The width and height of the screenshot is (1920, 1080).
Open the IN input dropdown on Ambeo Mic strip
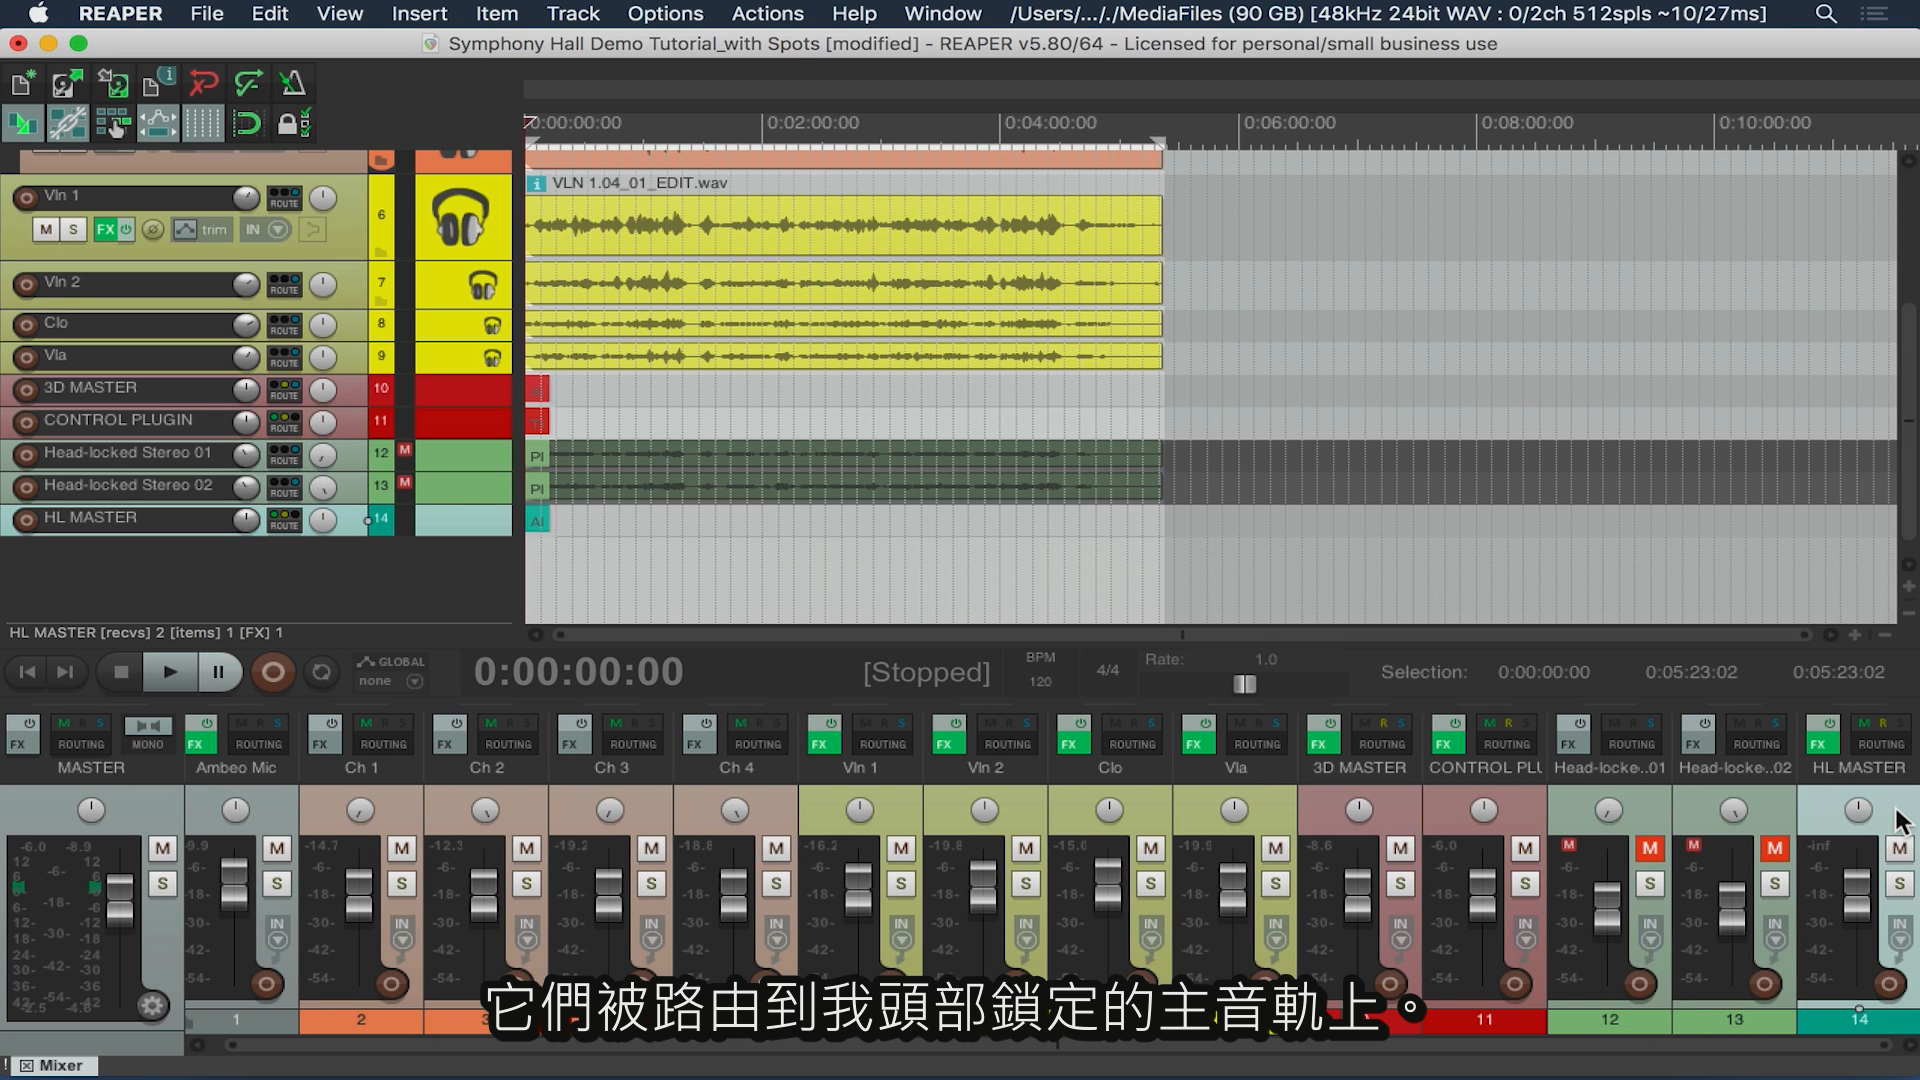[277, 932]
